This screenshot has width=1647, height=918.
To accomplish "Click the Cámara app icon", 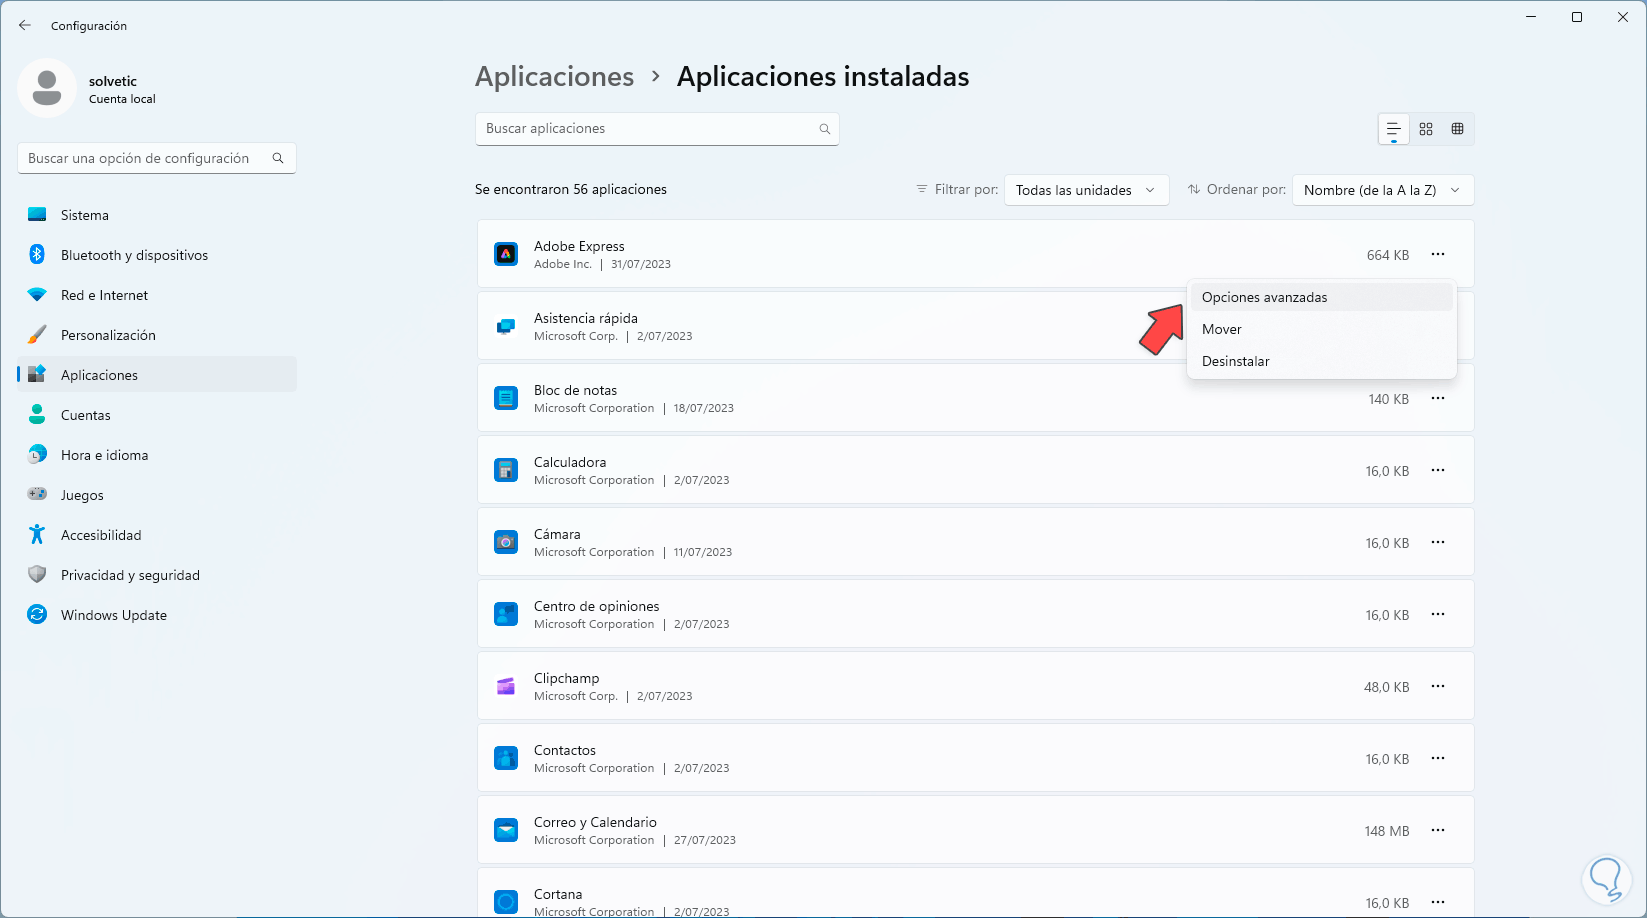I will [506, 543].
